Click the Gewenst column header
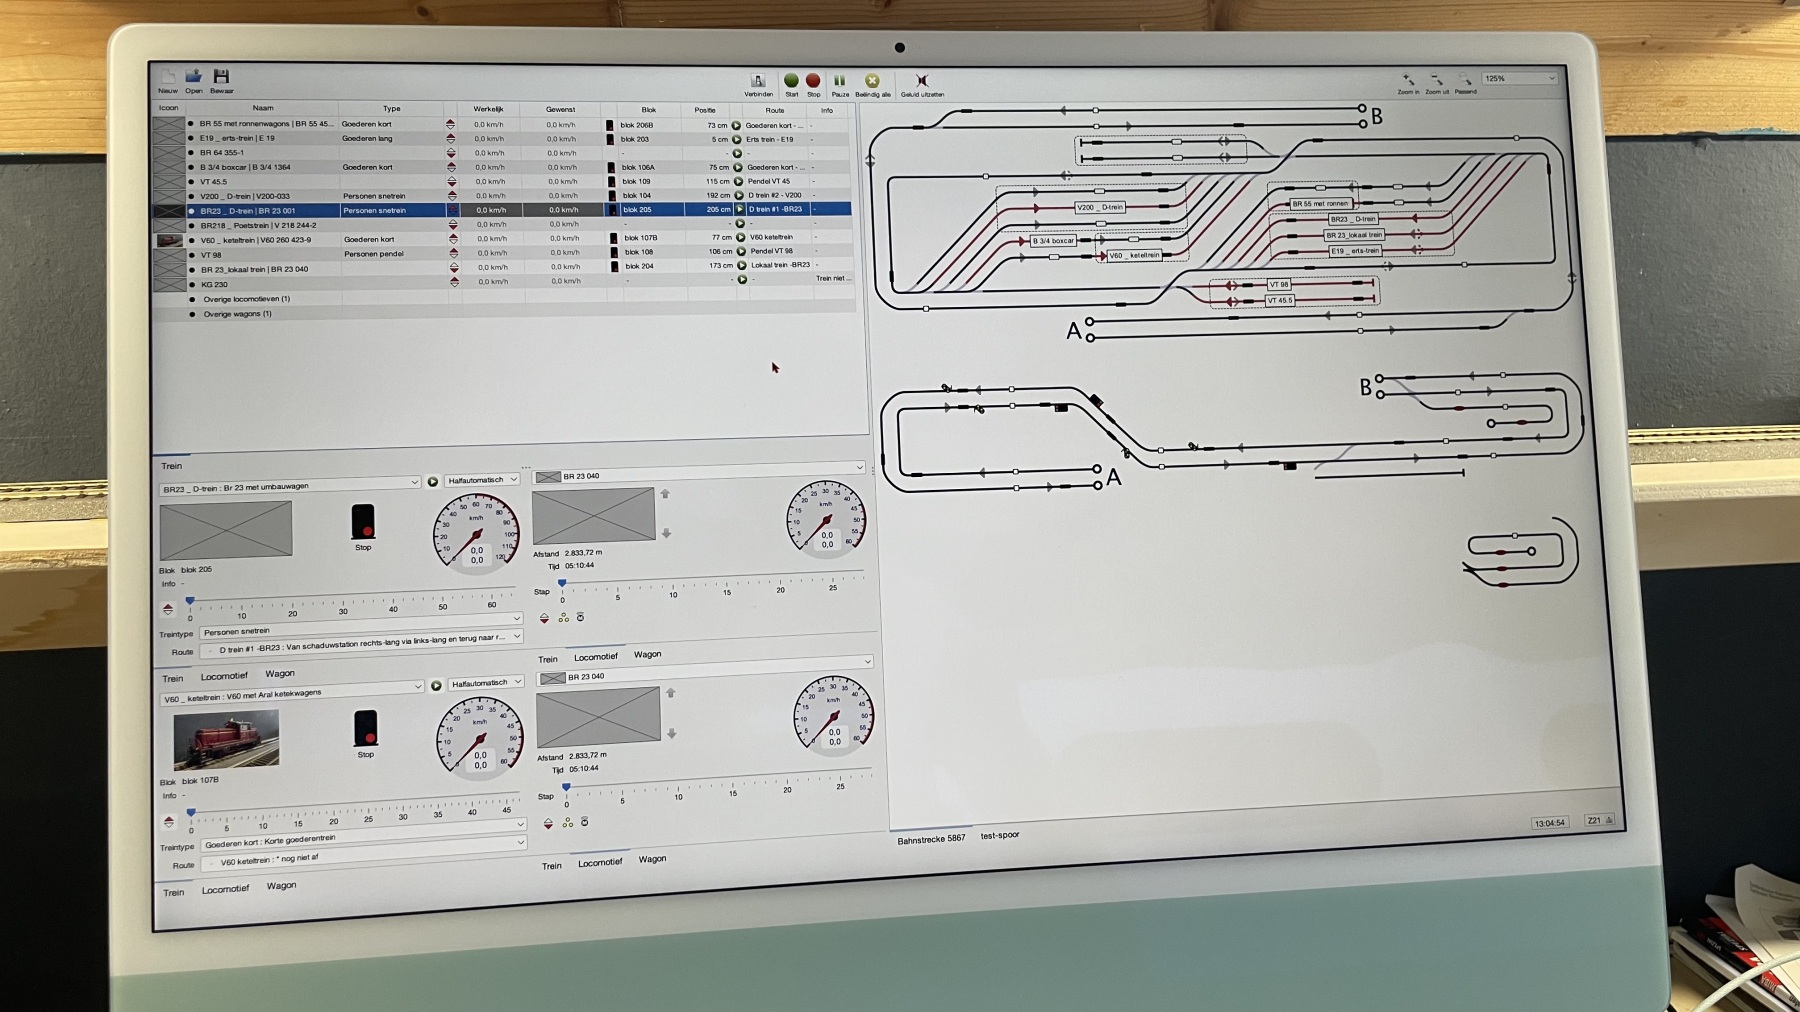This screenshot has height=1012, width=1800. point(560,109)
